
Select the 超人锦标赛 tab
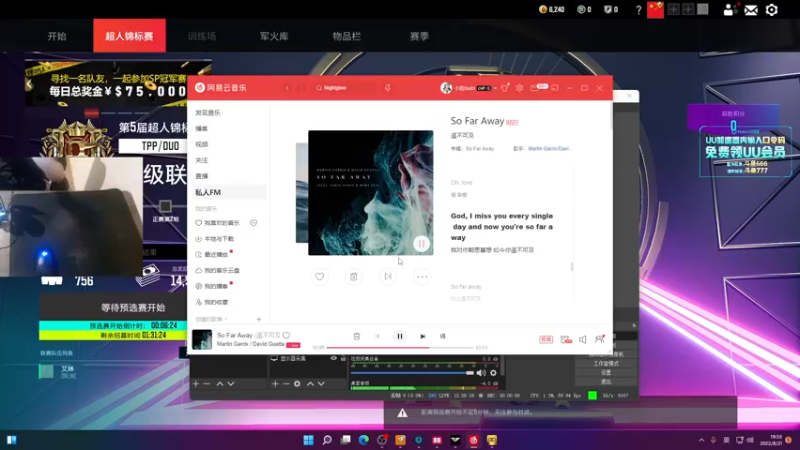click(129, 36)
